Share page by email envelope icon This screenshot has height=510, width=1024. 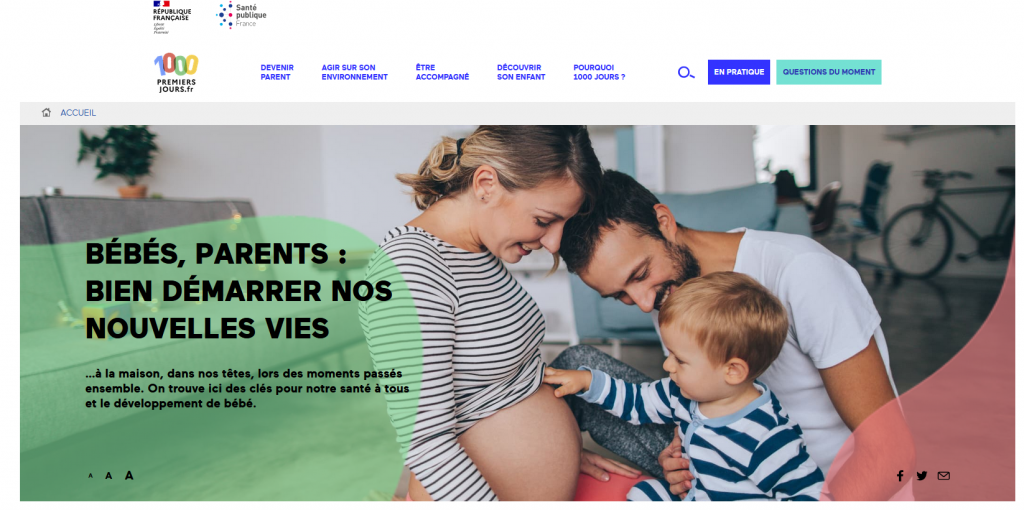click(x=944, y=475)
